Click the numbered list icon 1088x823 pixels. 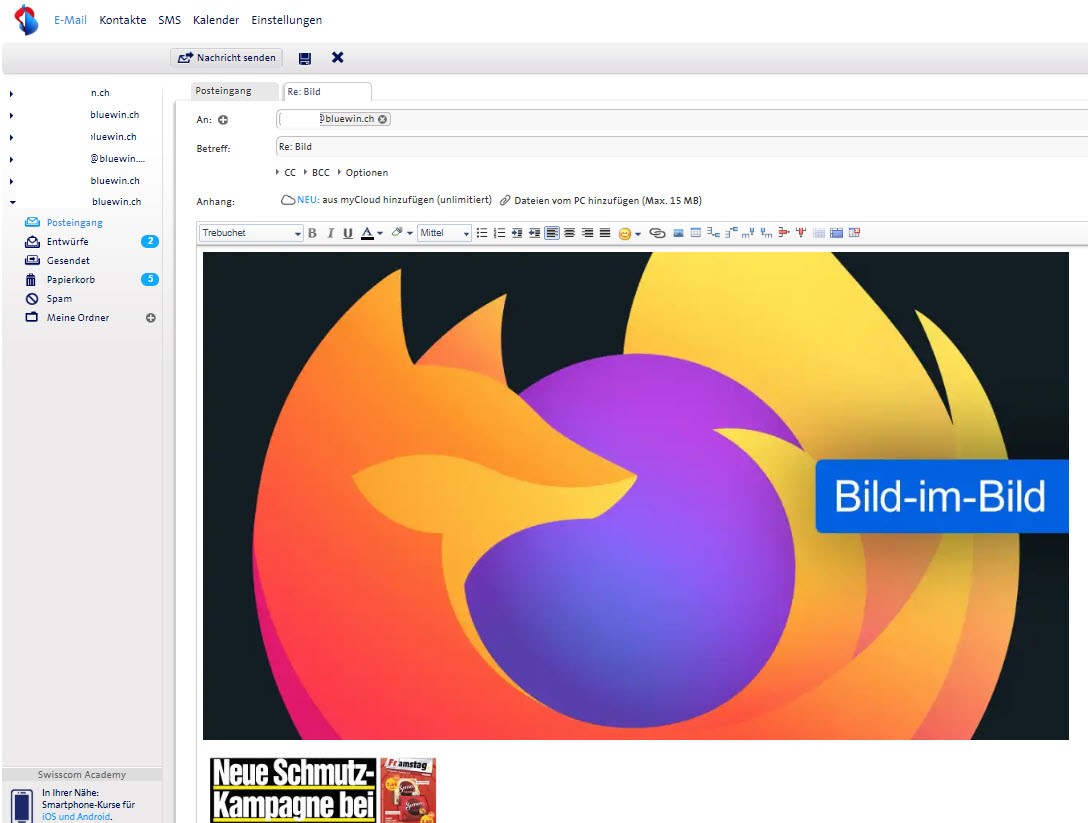tap(499, 233)
